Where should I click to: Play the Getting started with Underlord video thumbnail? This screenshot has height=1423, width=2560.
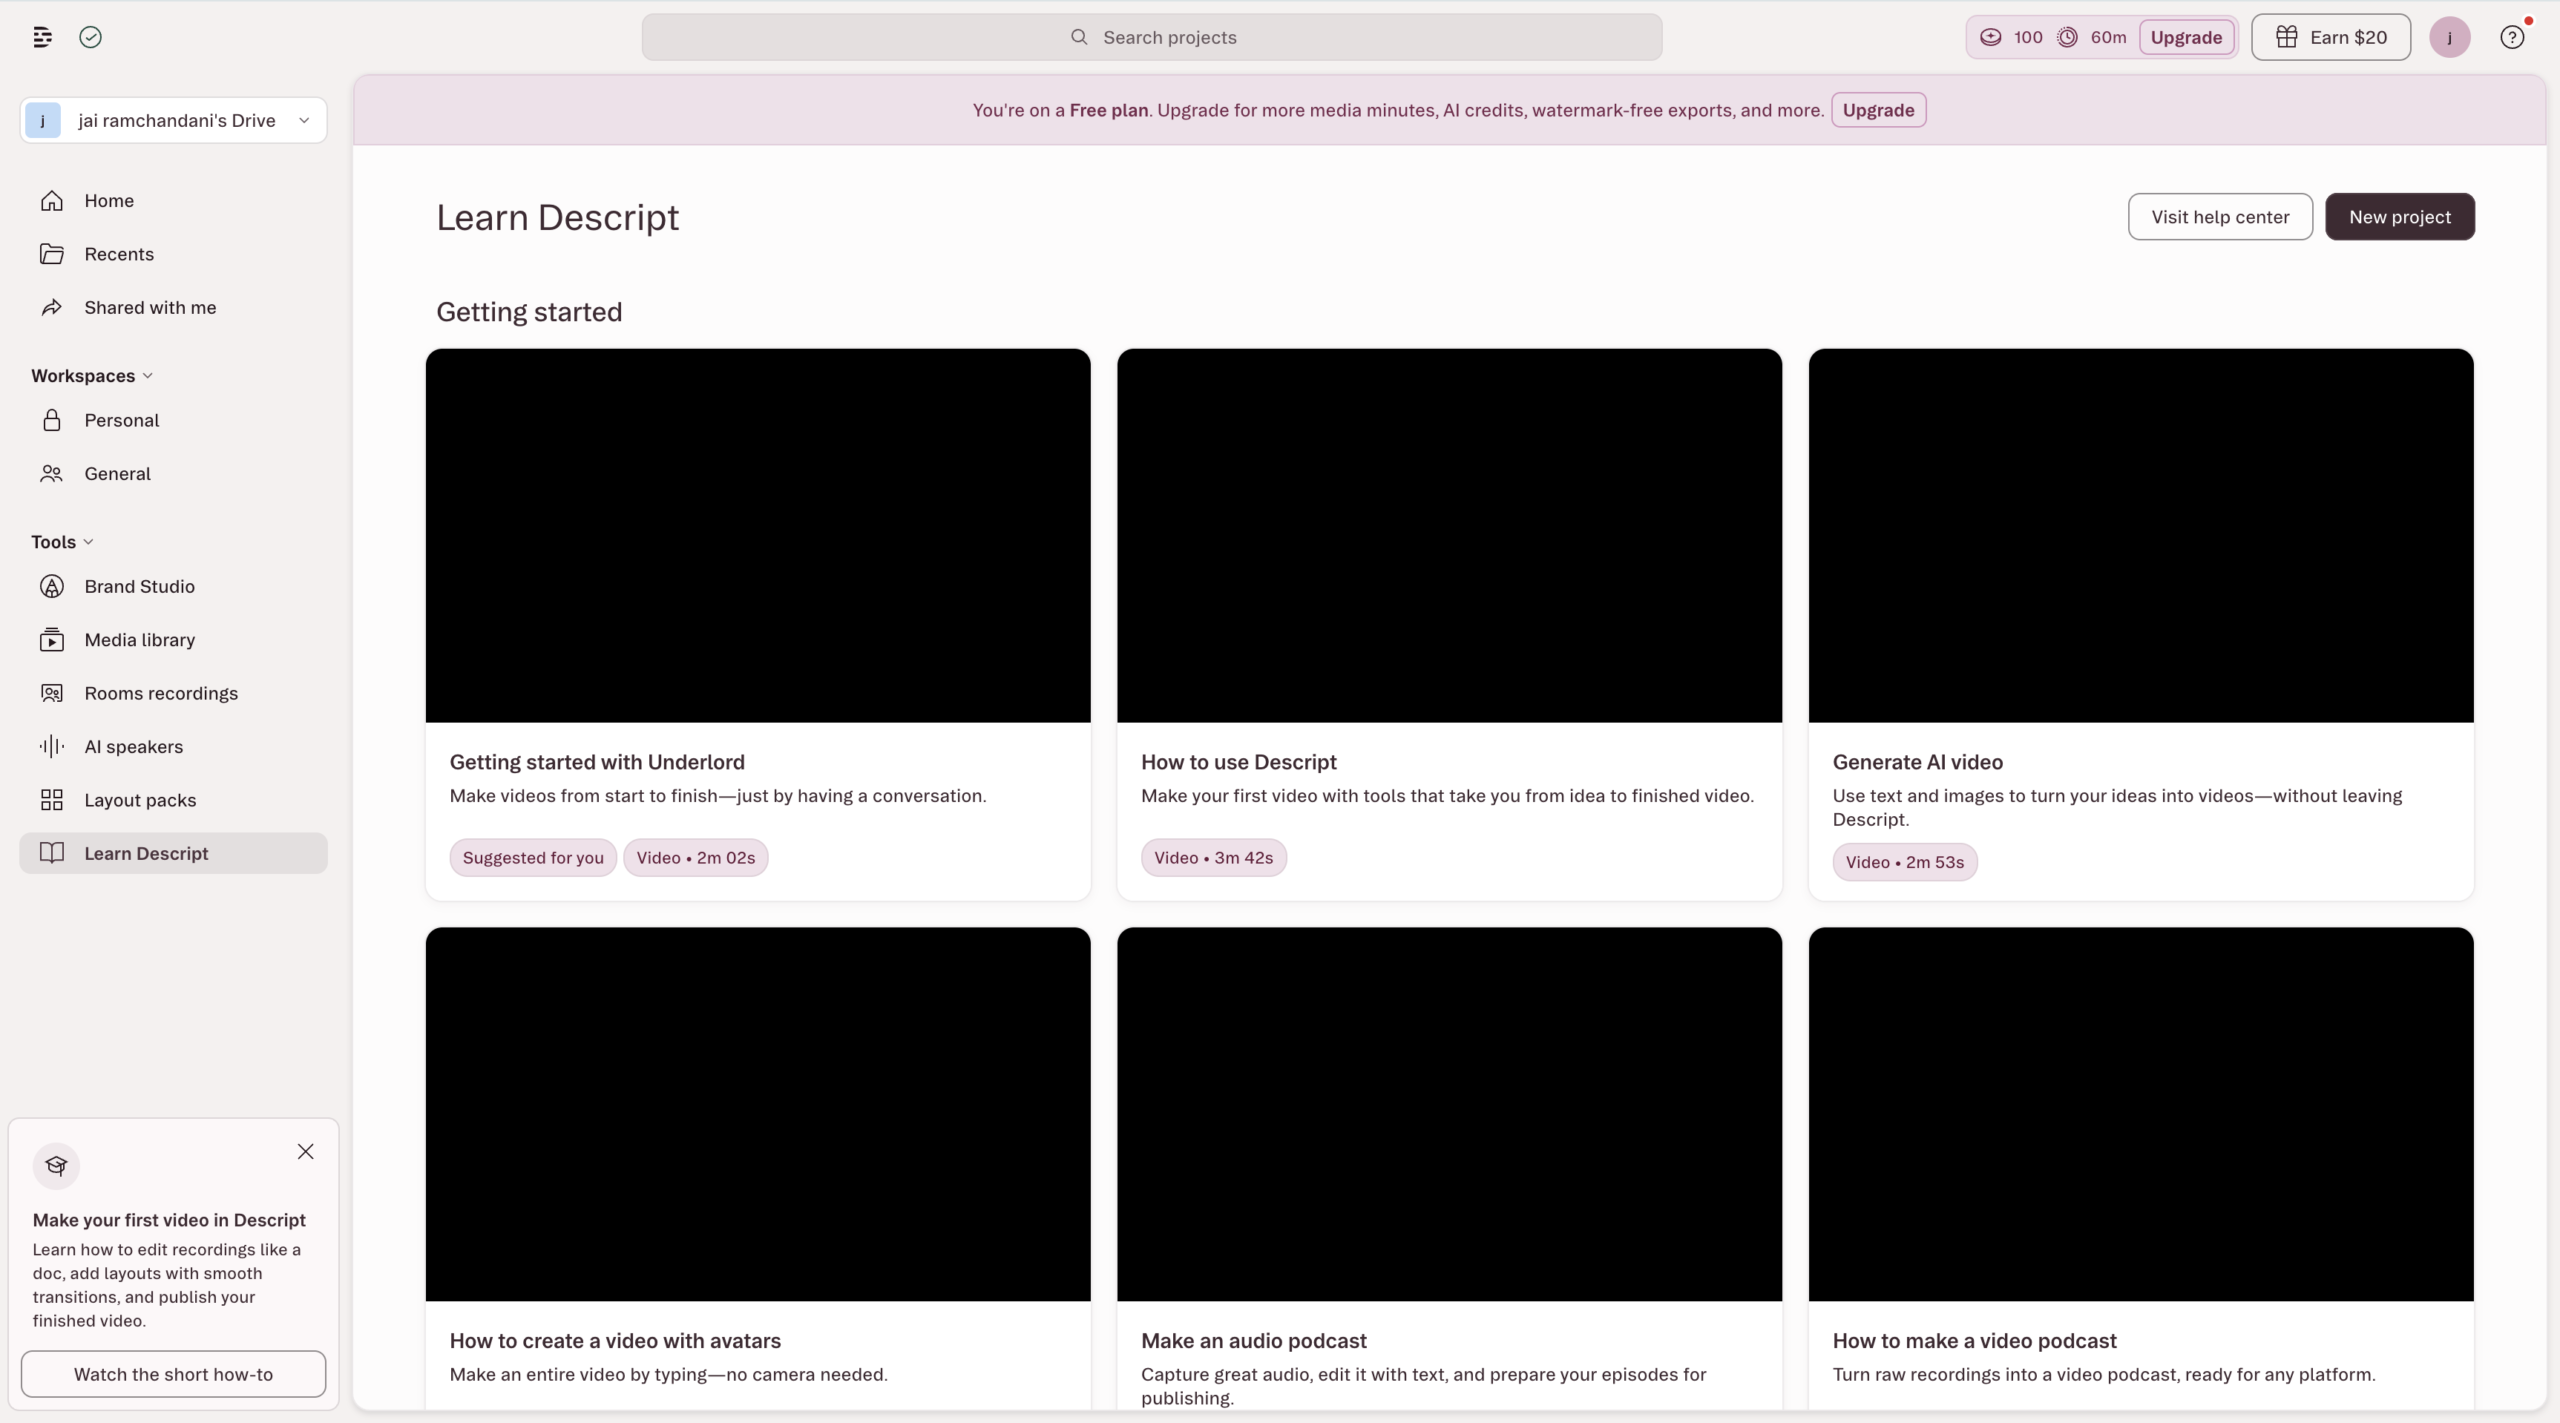pos(758,536)
